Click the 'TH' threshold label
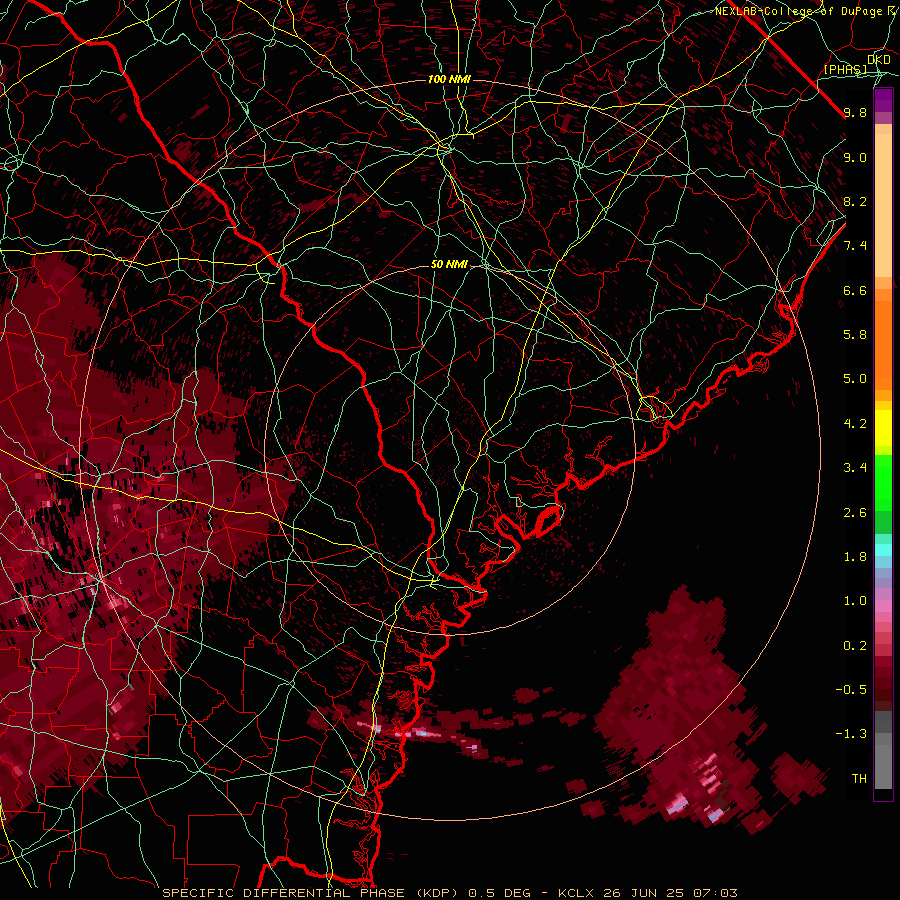The width and height of the screenshot is (900, 900). click(859, 779)
